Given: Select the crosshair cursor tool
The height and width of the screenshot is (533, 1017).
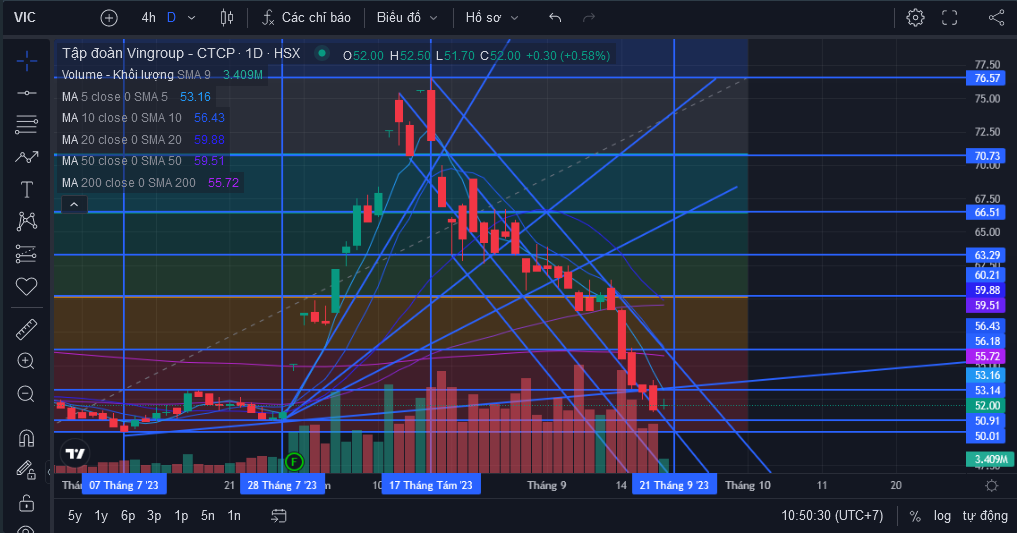Looking at the screenshot, I should coord(27,62).
